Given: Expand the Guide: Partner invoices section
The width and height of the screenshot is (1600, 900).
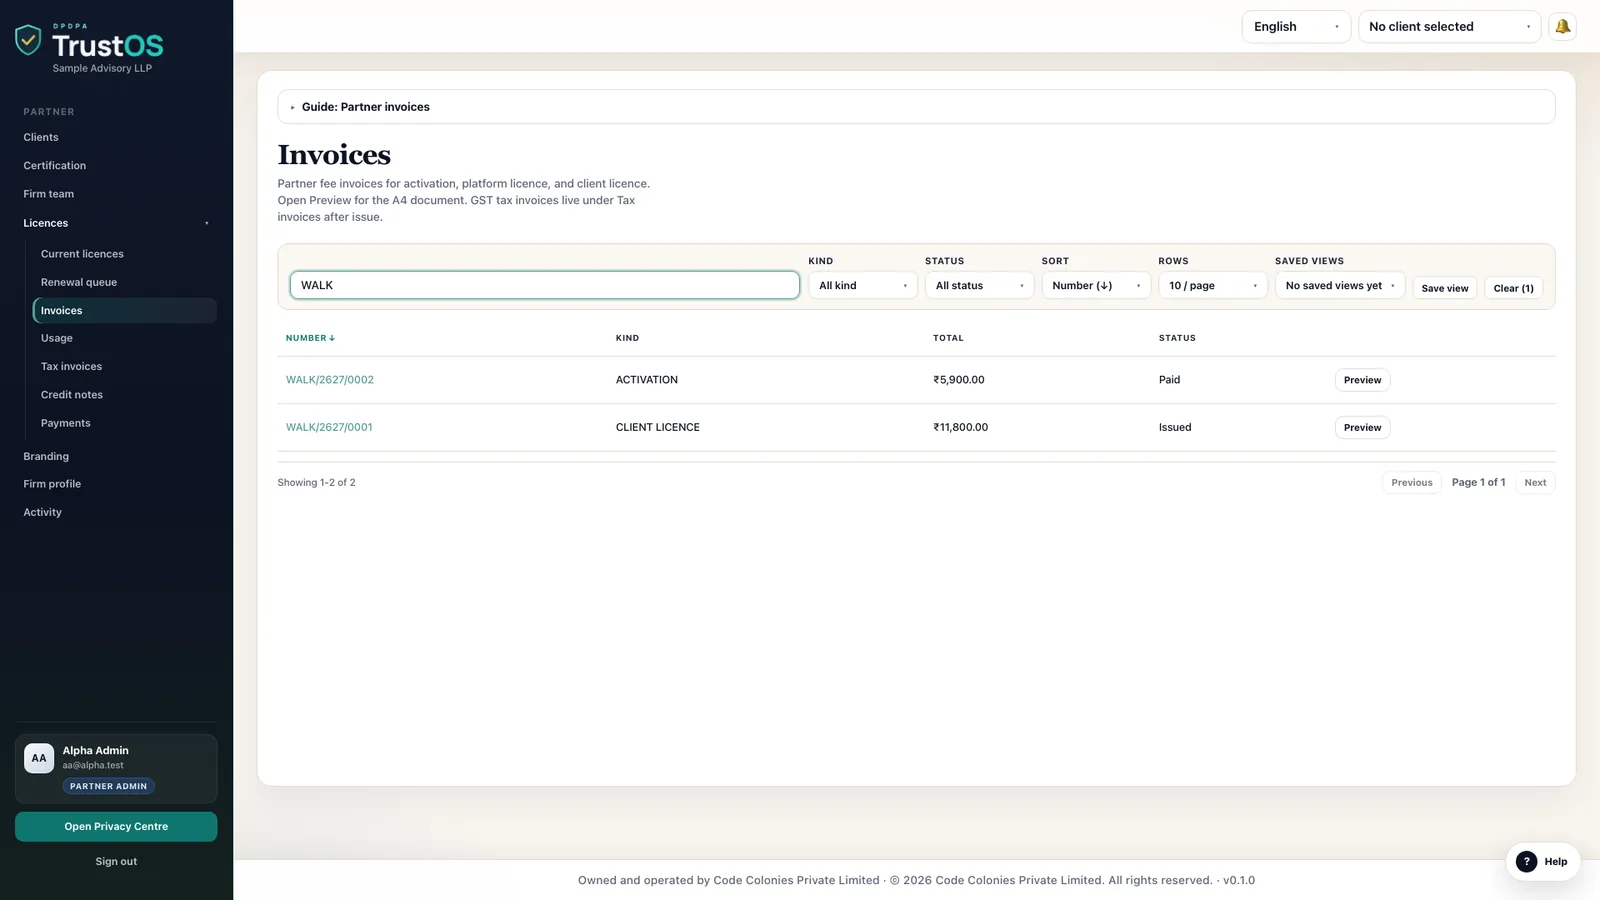Looking at the screenshot, I should tap(916, 107).
